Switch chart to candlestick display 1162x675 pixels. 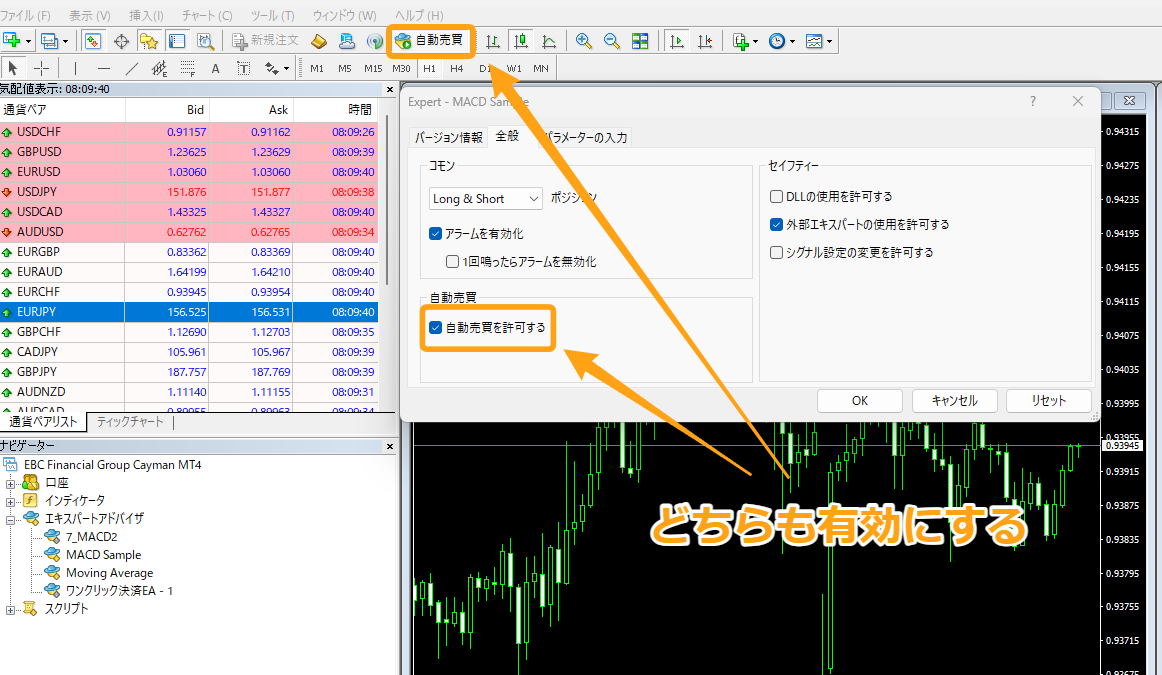click(520, 41)
